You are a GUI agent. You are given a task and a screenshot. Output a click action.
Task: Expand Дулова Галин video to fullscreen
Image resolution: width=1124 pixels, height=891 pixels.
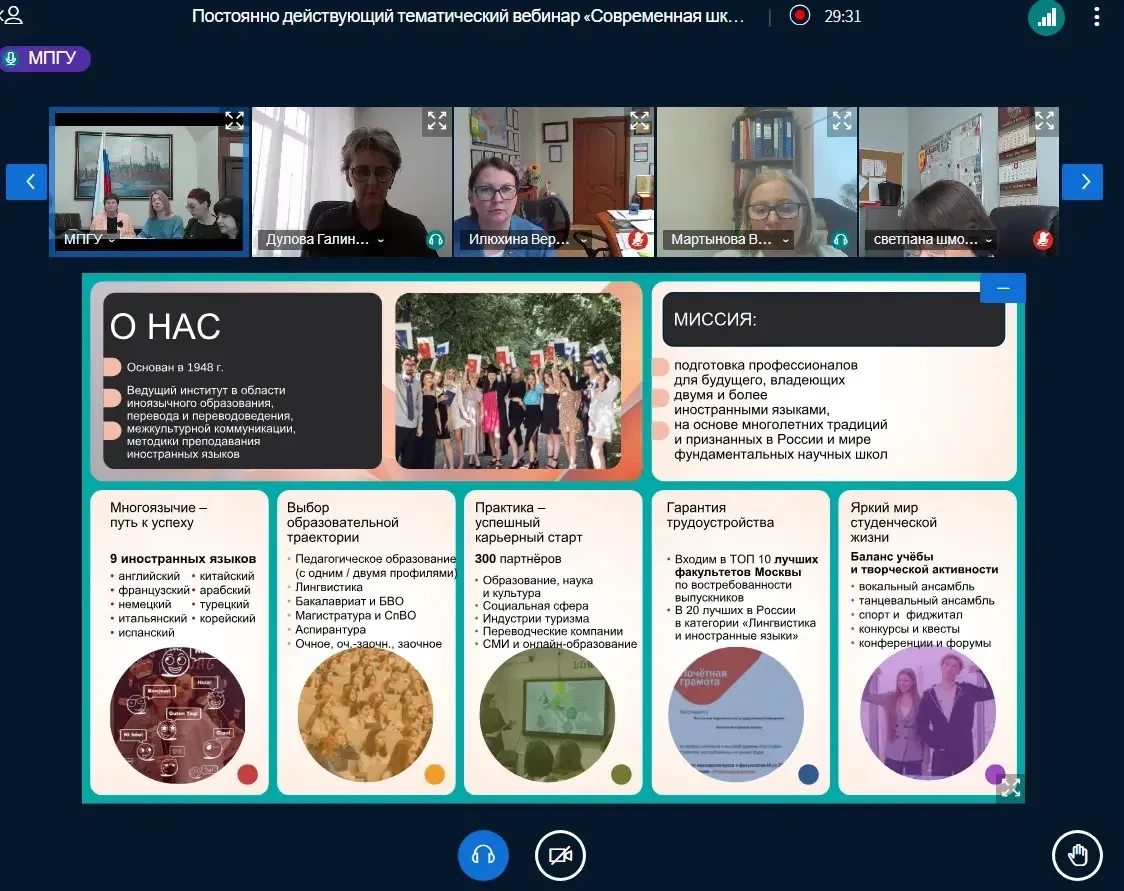[x=437, y=120]
